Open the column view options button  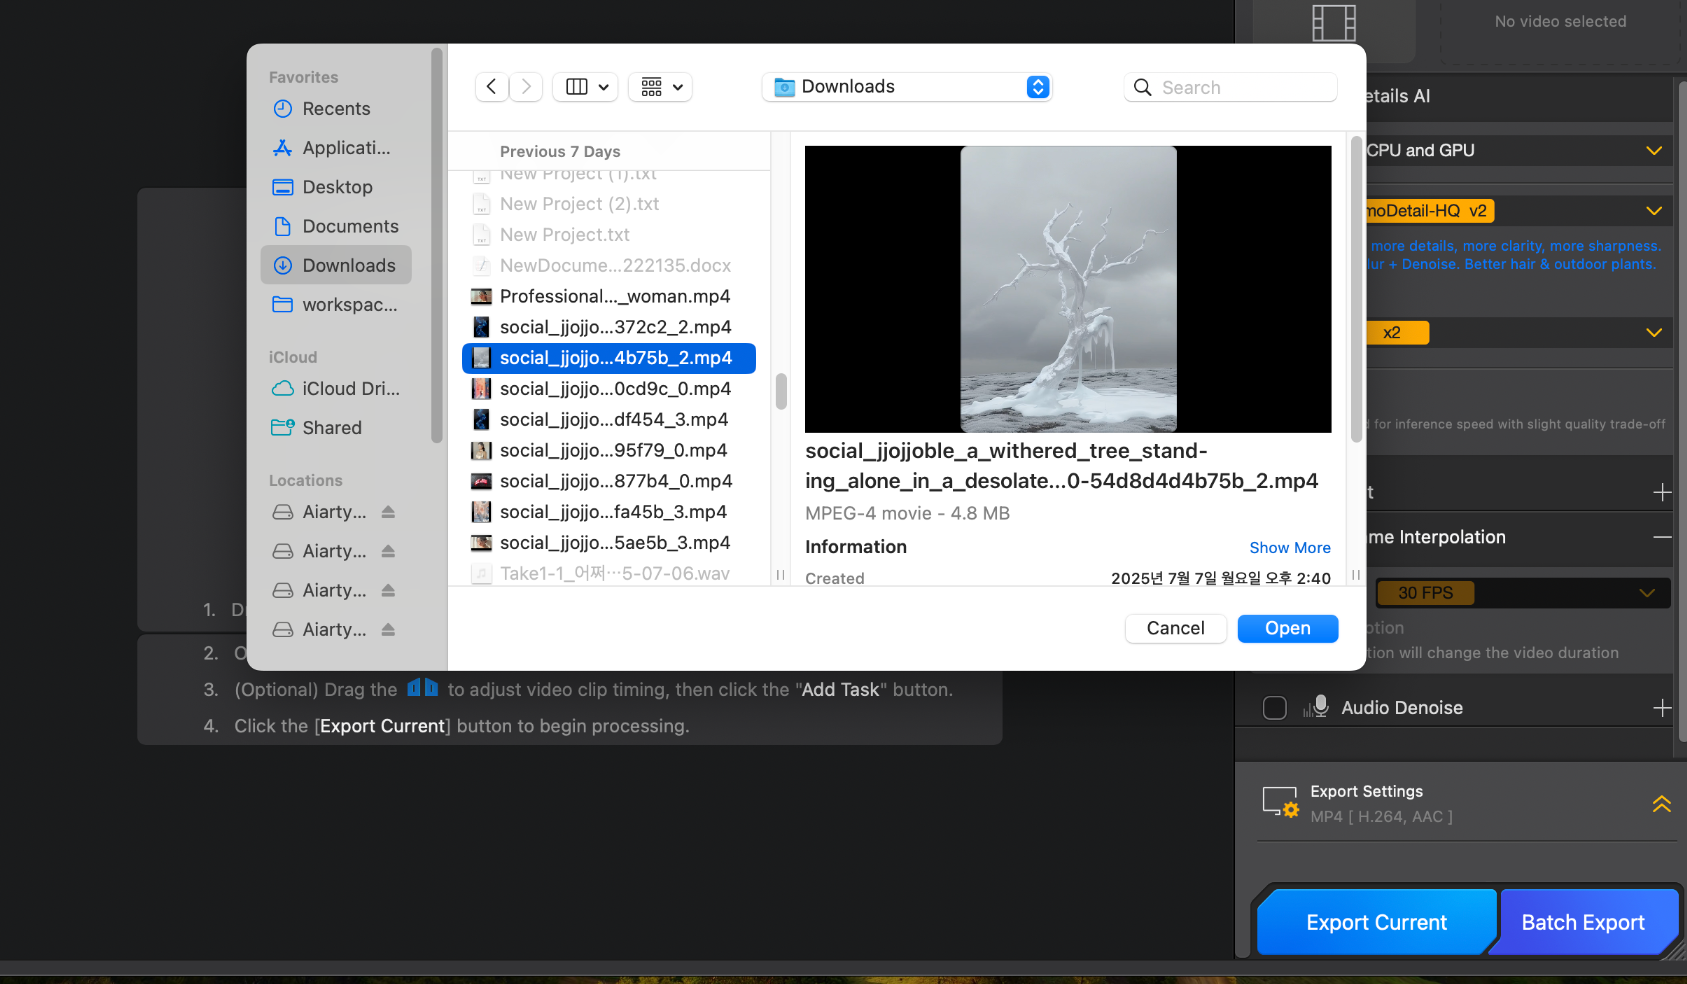(587, 87)
